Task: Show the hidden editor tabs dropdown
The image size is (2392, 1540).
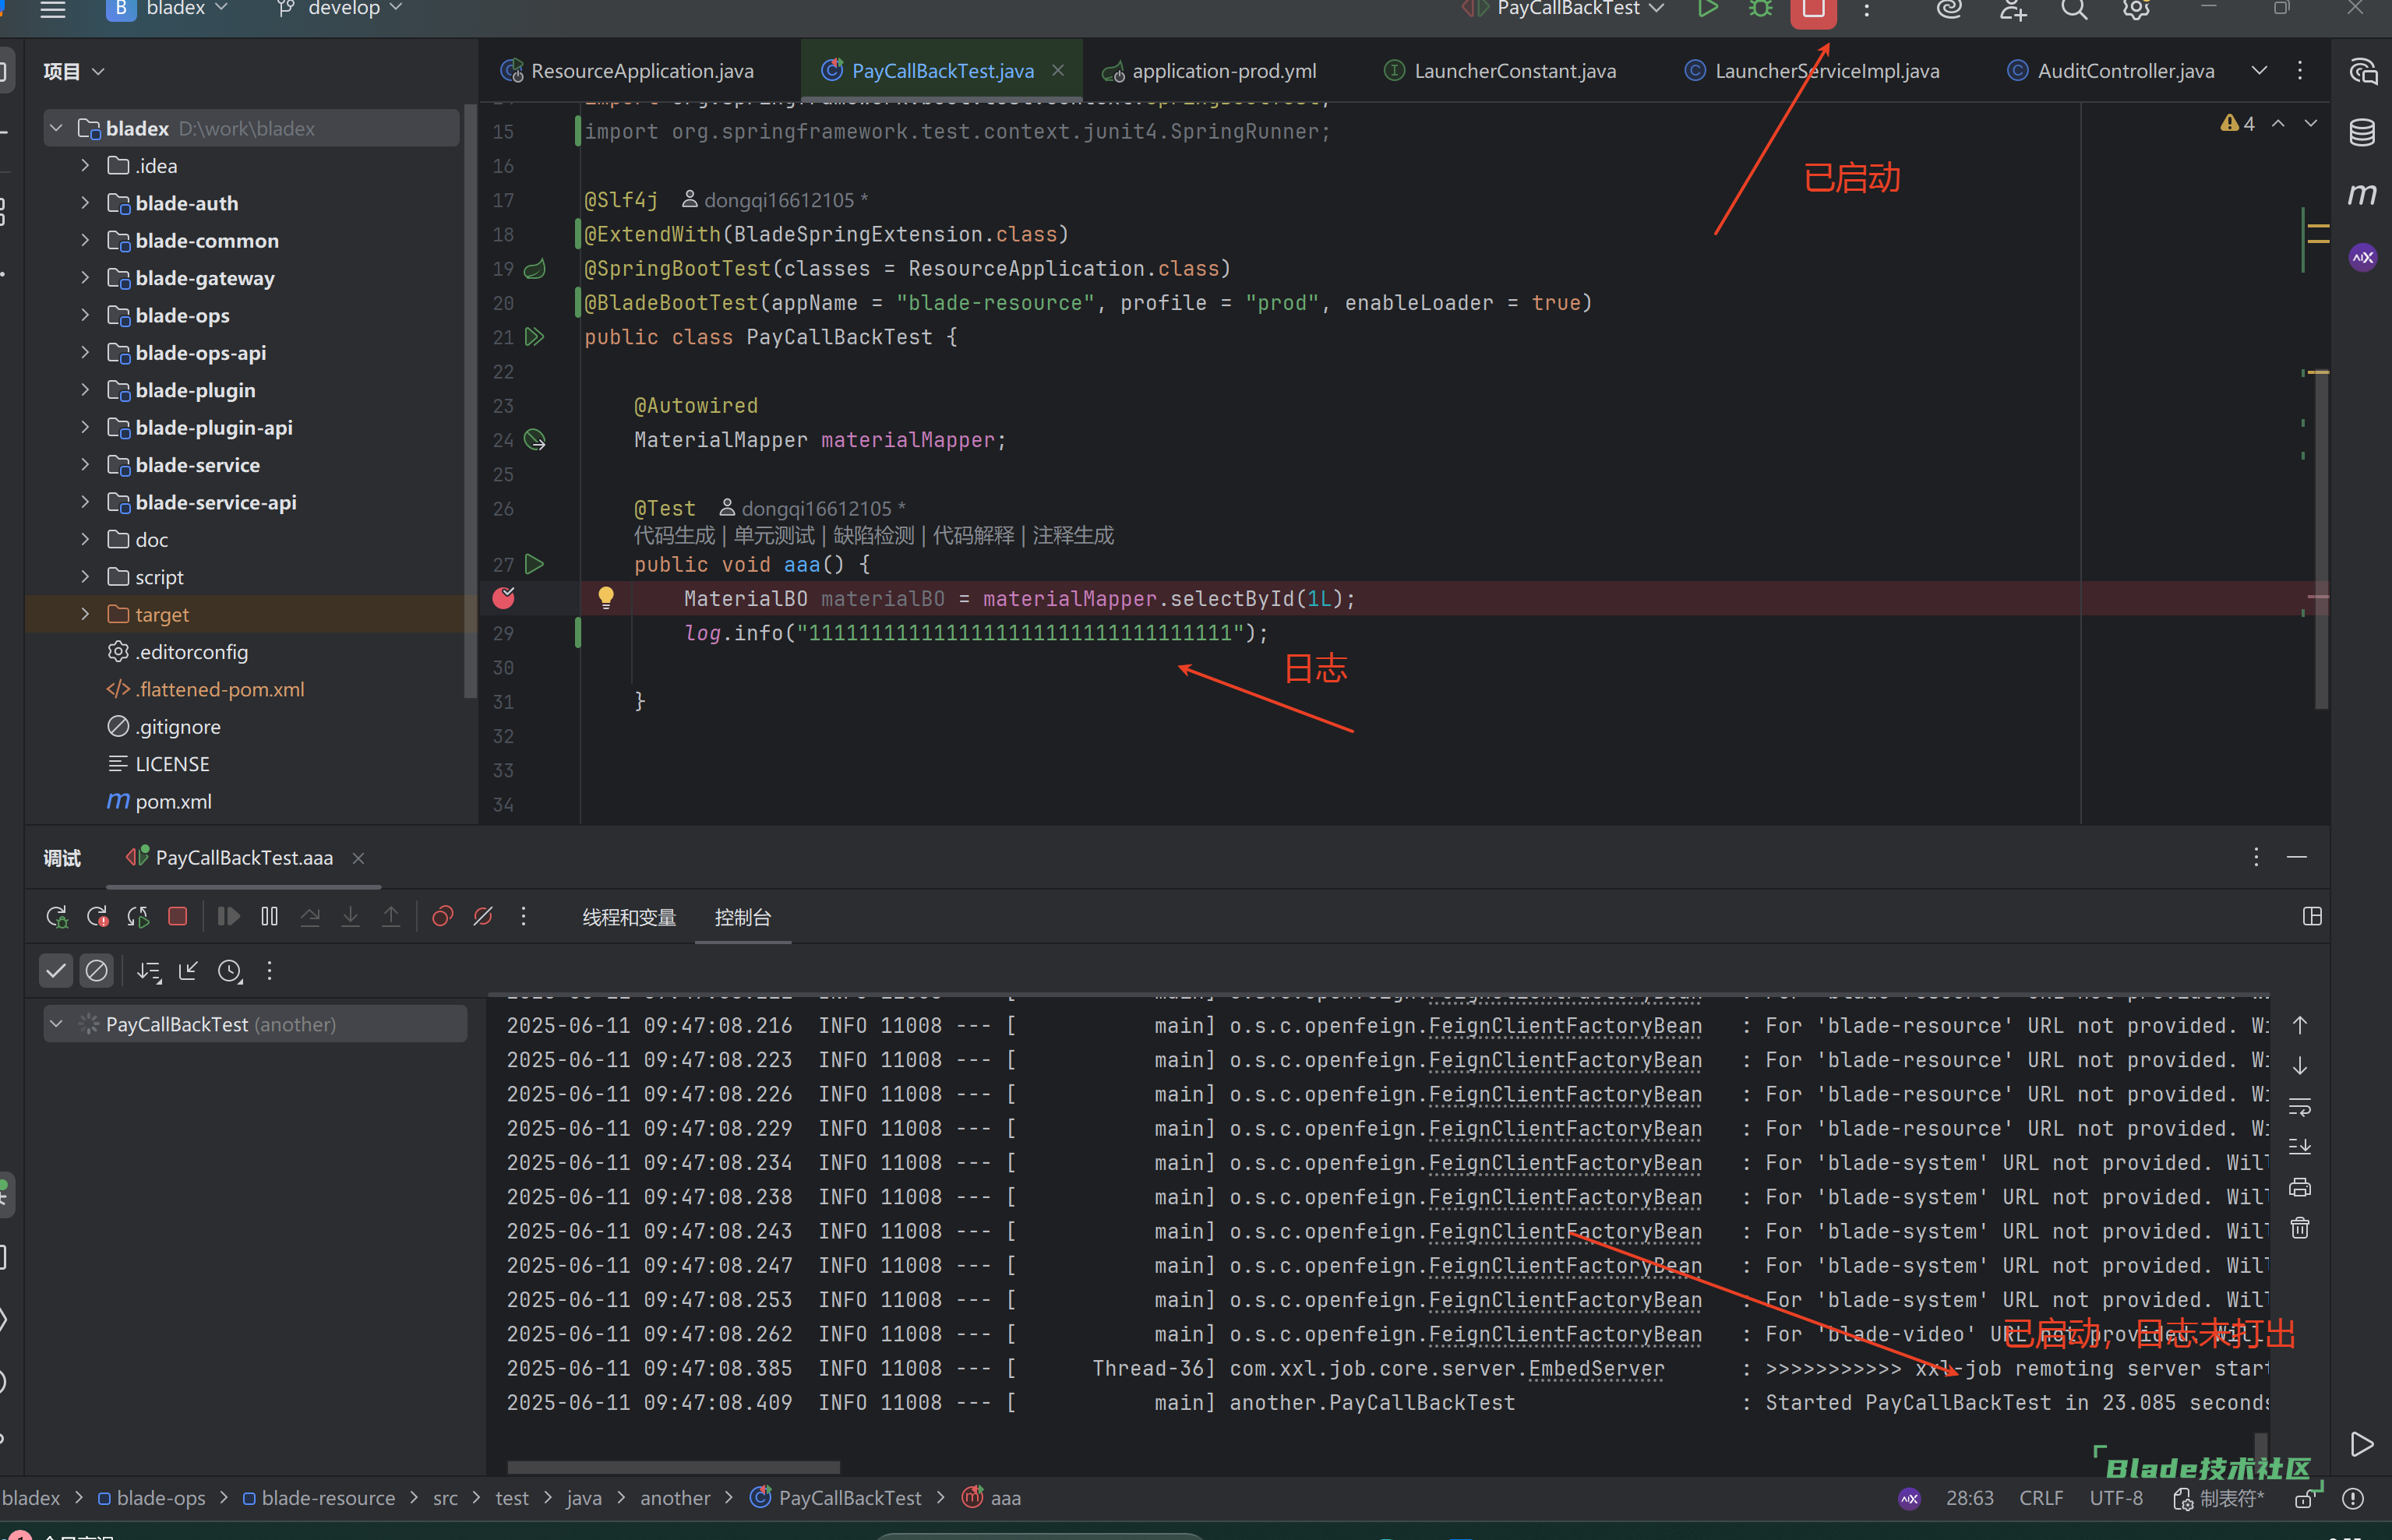Action: [2259, 70]
